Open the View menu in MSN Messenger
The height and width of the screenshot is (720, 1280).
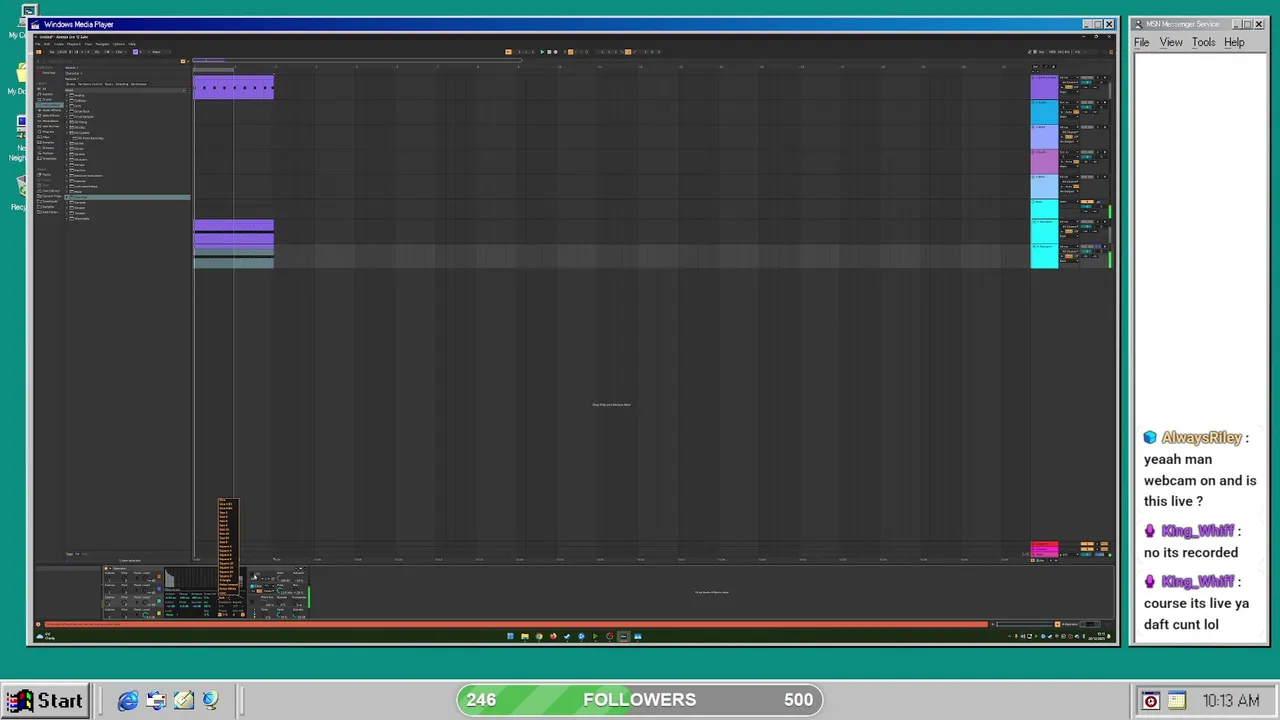[1171, 43]
